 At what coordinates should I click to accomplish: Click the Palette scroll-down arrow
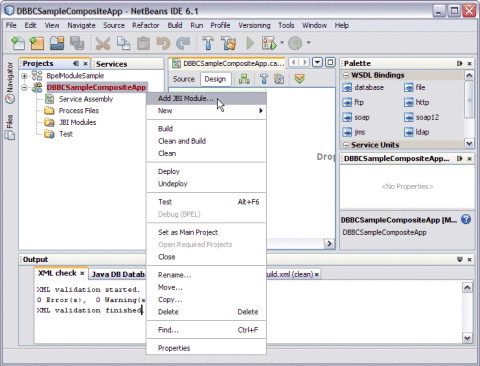coord(469,144)
